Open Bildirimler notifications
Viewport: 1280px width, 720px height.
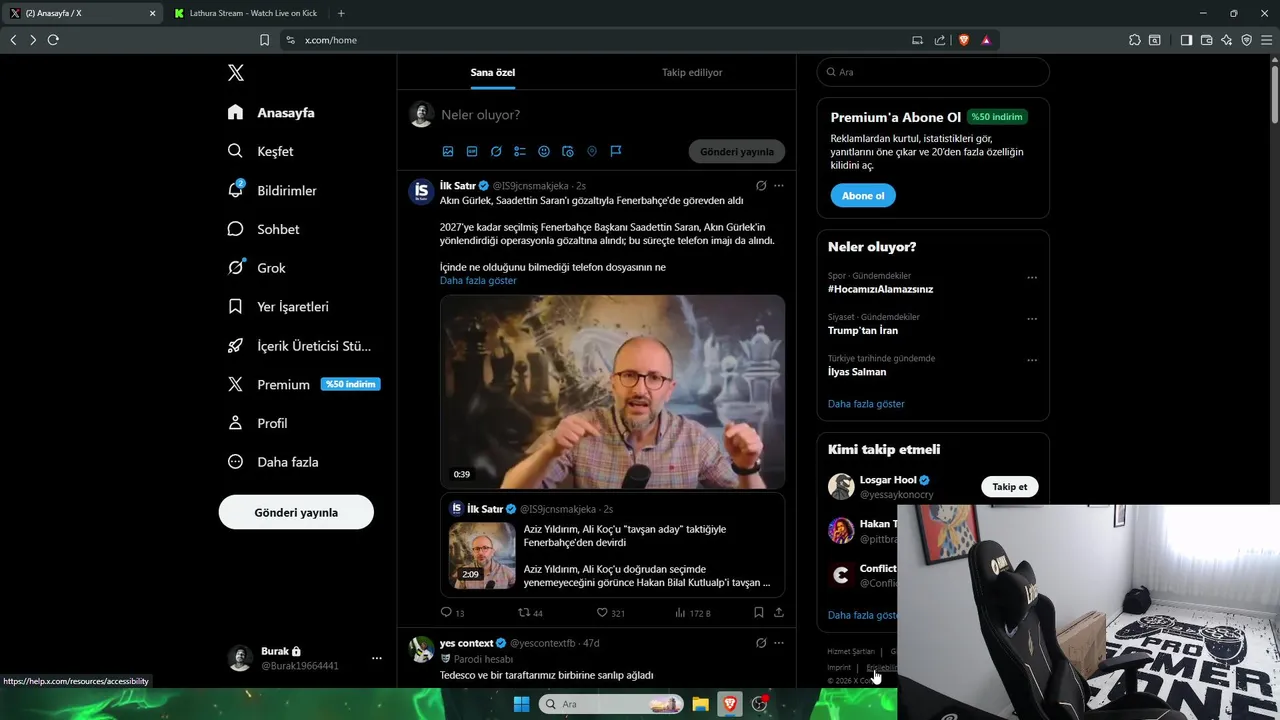pyautogui.click(x=272, y=190)
